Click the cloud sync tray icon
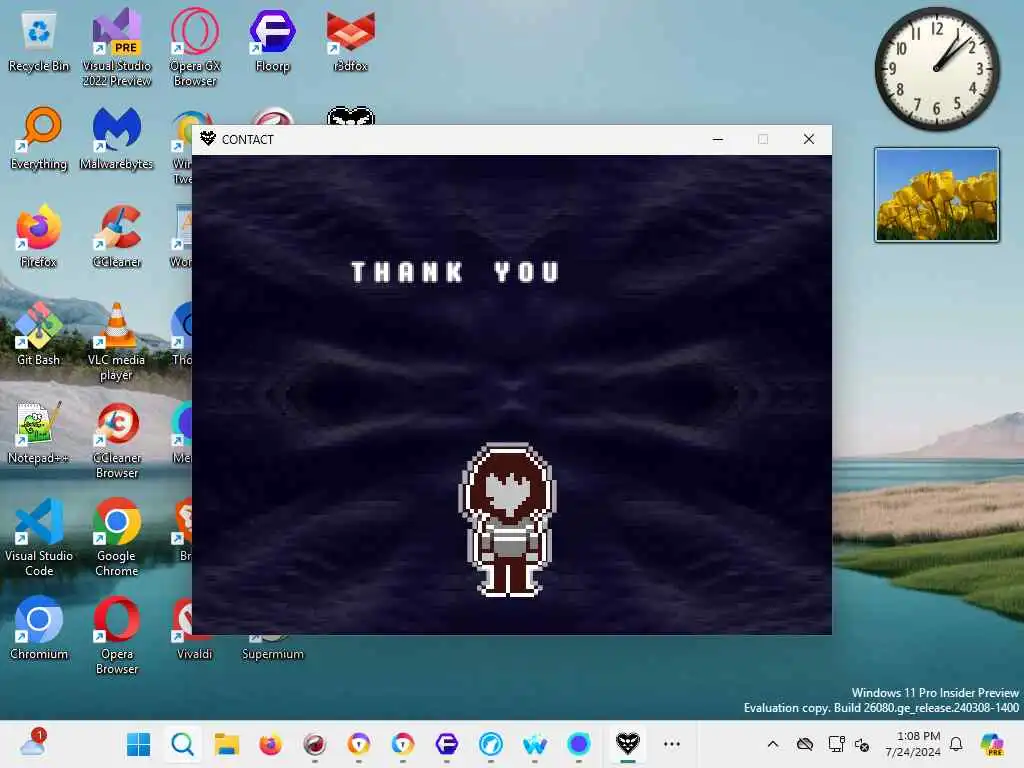This screenshot has width=1024, height=768. pyautogui.click(x=805, y=744)
